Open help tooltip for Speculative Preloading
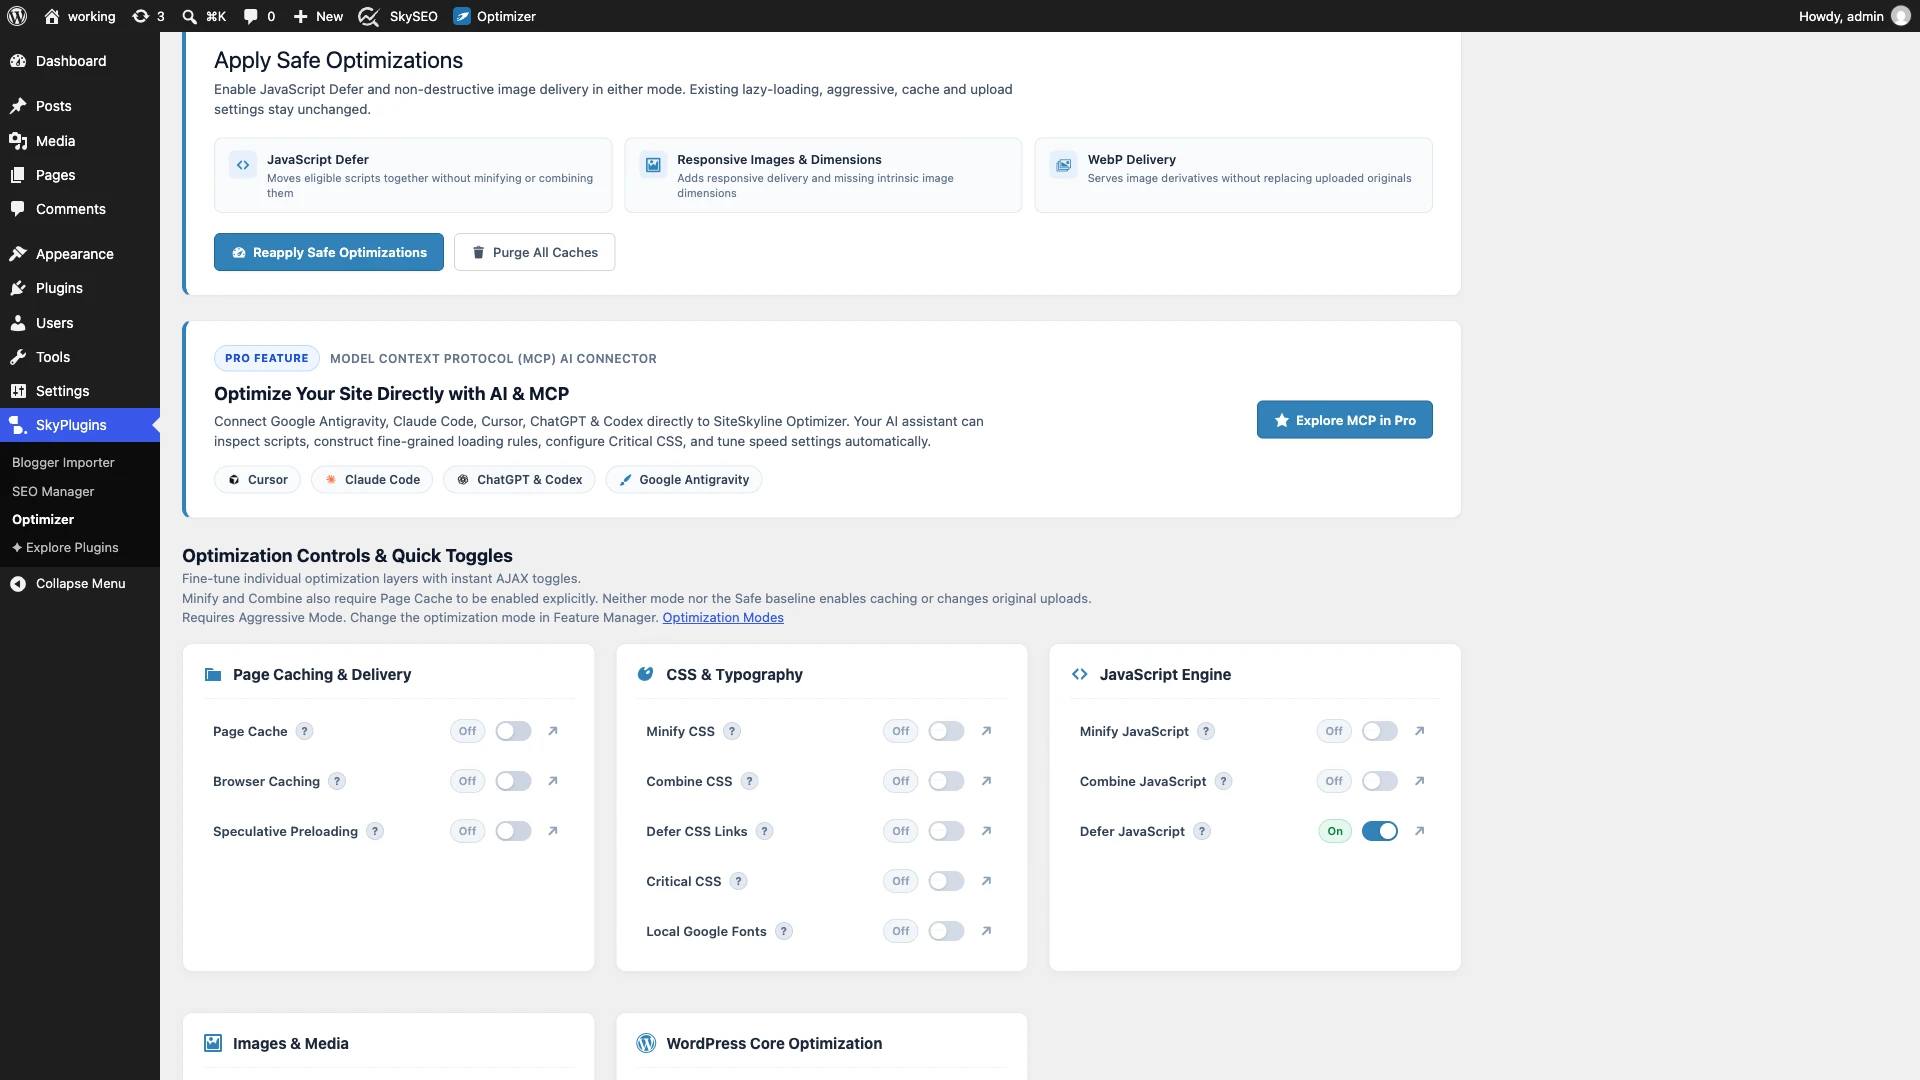1920x1080 pixels. (375, 831)
